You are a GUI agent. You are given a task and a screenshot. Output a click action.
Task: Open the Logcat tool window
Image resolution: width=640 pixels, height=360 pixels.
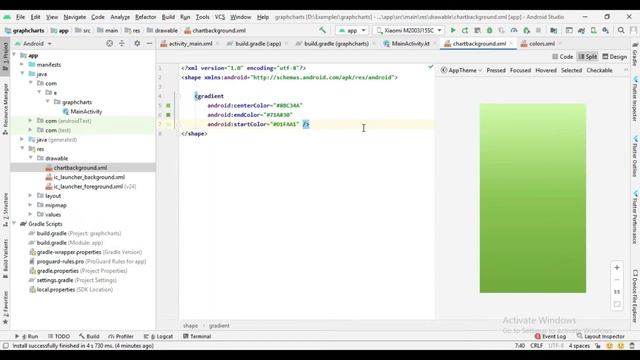pos(159,336)
